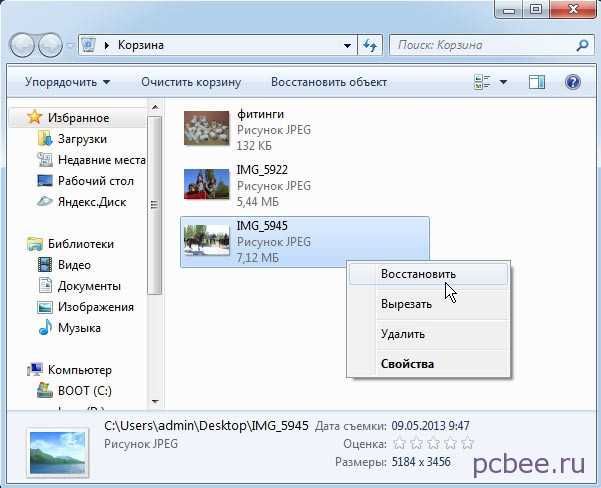
Task: Click the Forward navigation arrow button
Action: [x=50, y=45]
